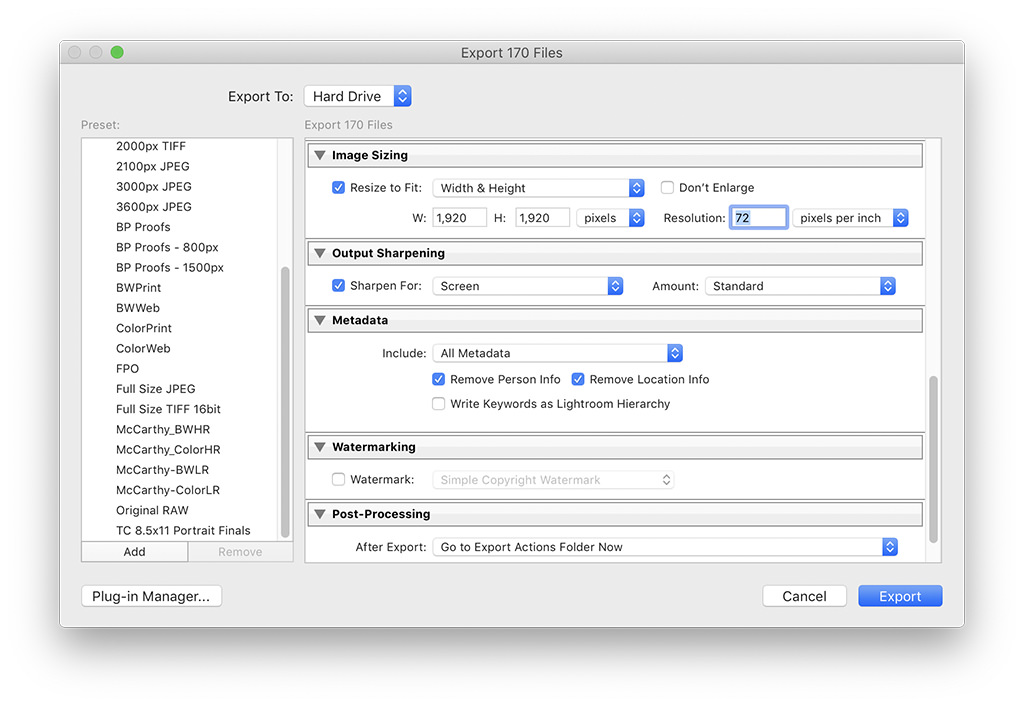This screenshot has width=1024, height=706.
Task: Click the green zoom window button
Action: pyautogui.click(x=117, y=52)
